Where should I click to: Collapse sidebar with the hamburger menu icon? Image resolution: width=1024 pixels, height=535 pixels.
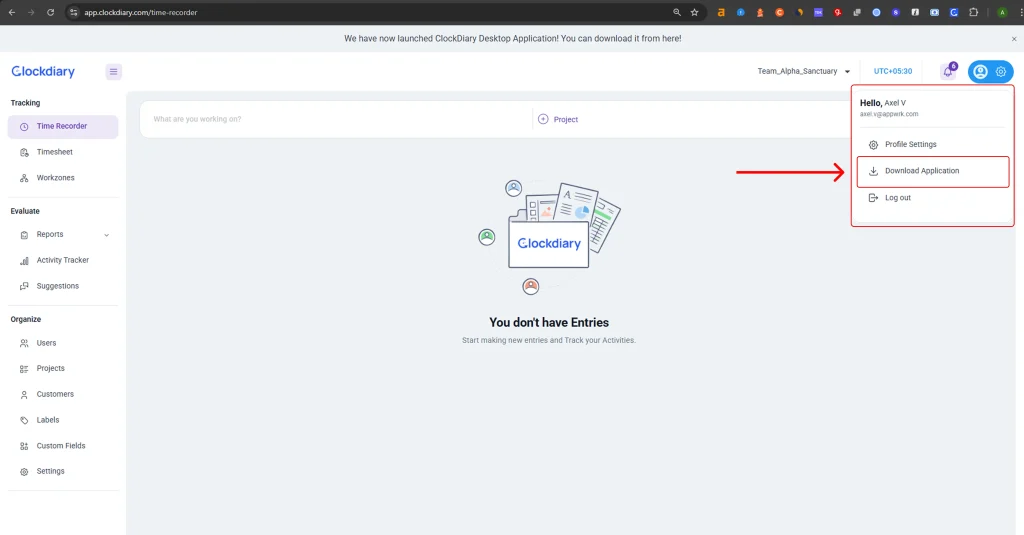tap(114, 71)
